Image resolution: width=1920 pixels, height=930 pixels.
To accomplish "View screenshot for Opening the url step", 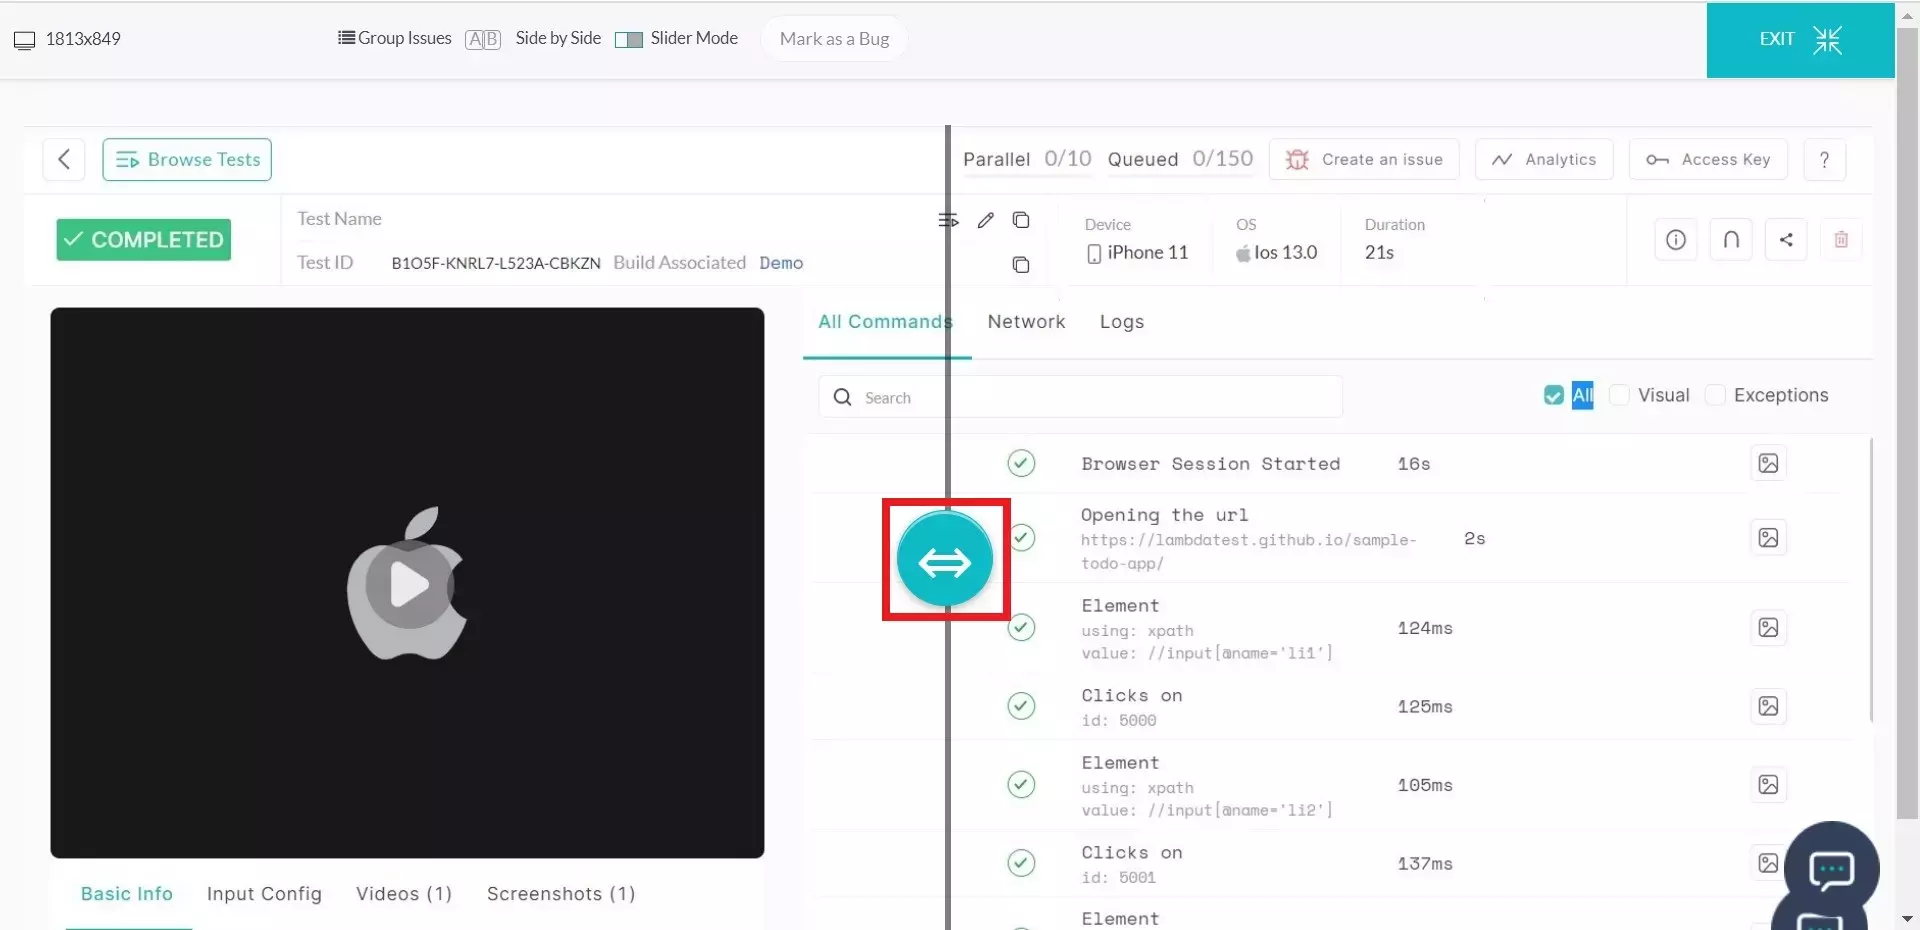I will pyautogui.click(x=1767, y=538).
